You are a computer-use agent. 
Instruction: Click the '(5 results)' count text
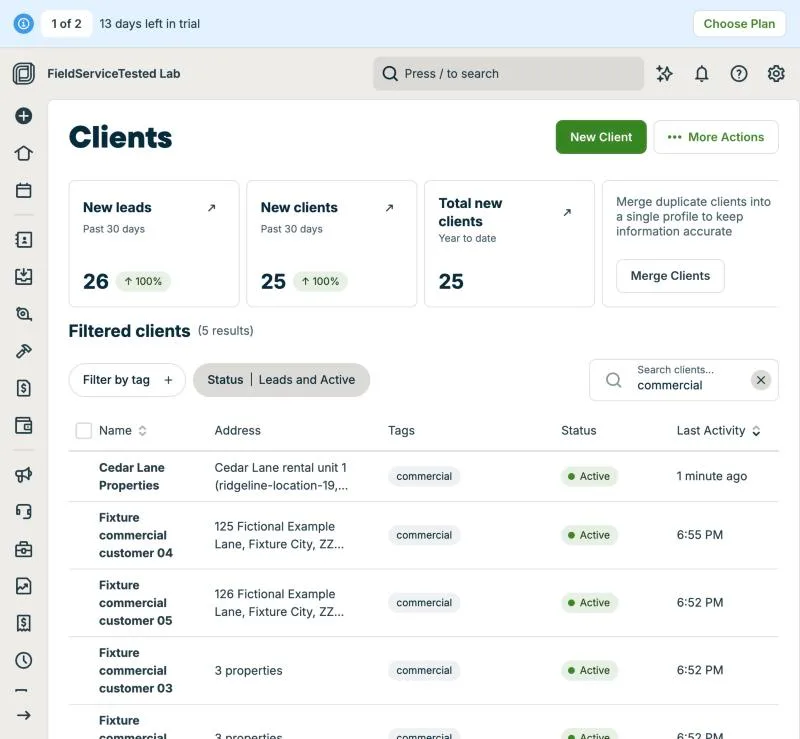coord(226,331)
